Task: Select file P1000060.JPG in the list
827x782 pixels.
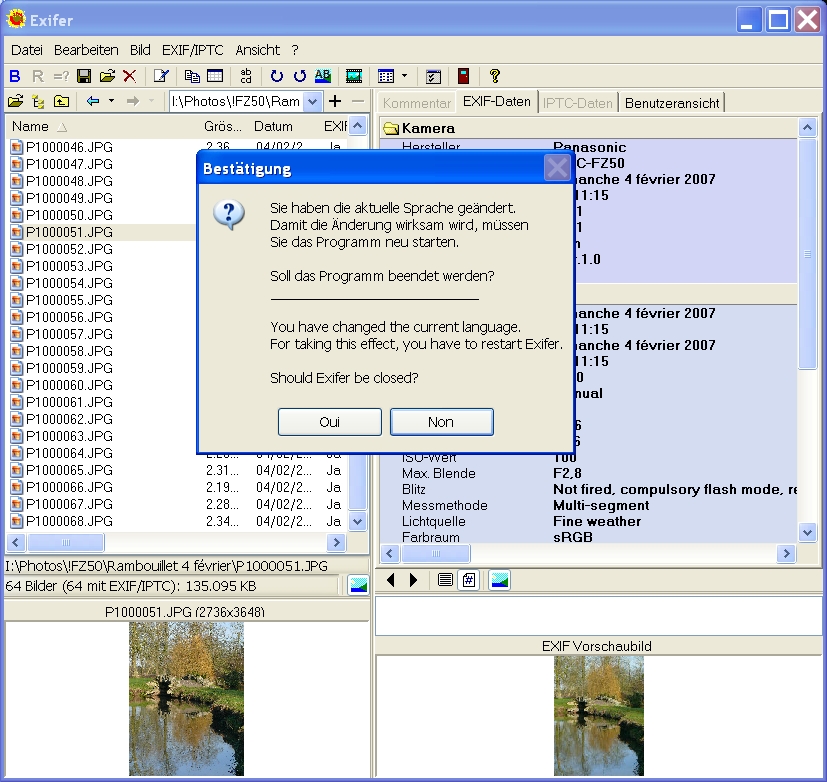Action: point(68,385)
